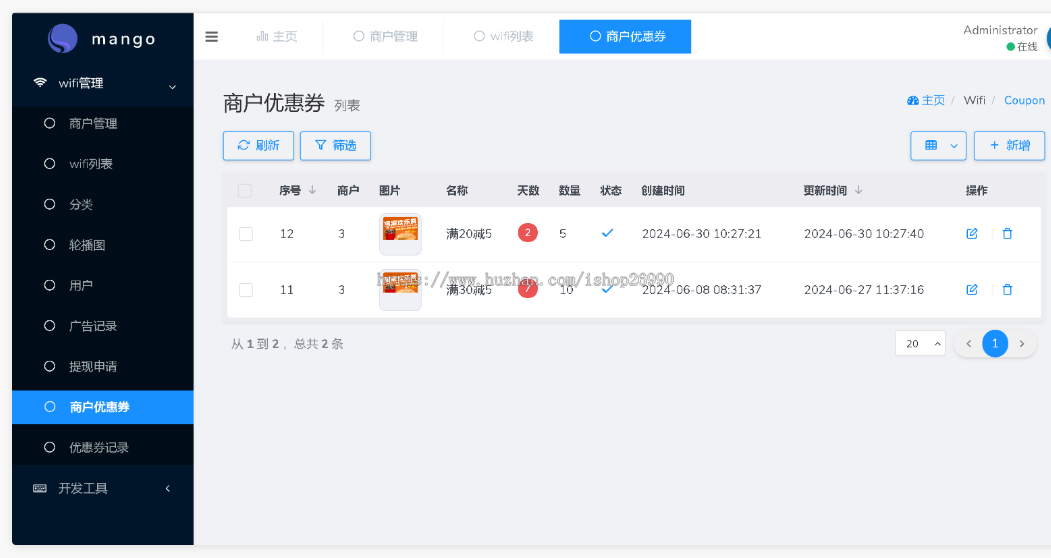Open 优惠券记录 in sidebar

[103, 447]
